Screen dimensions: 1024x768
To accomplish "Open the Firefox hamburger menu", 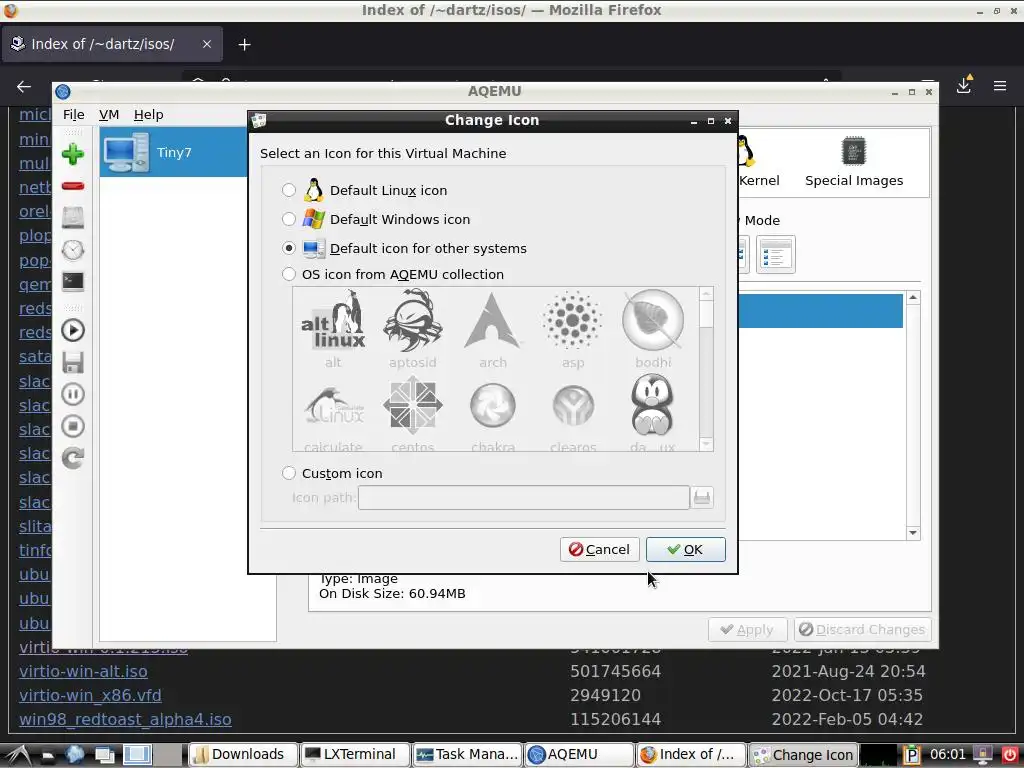I will coord(1000,86).
